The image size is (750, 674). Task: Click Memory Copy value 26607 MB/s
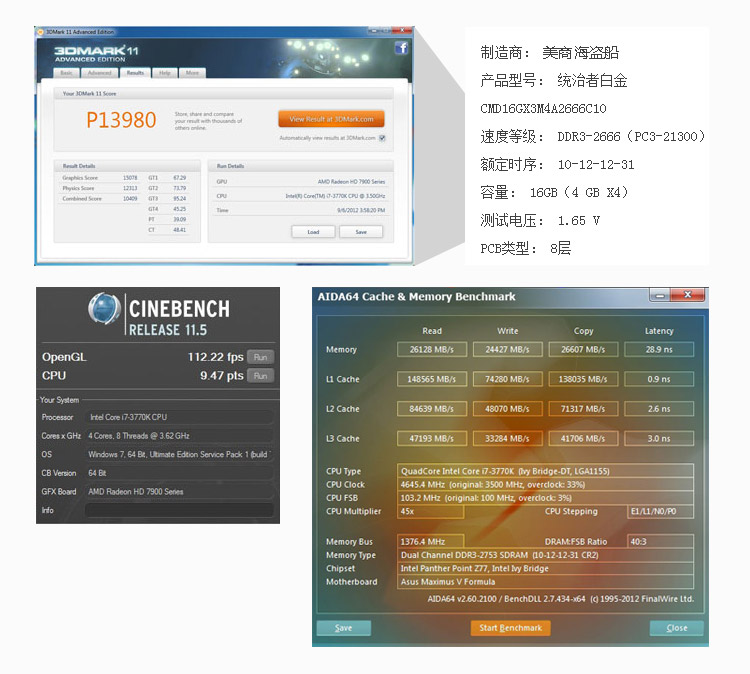click(583, 350)
